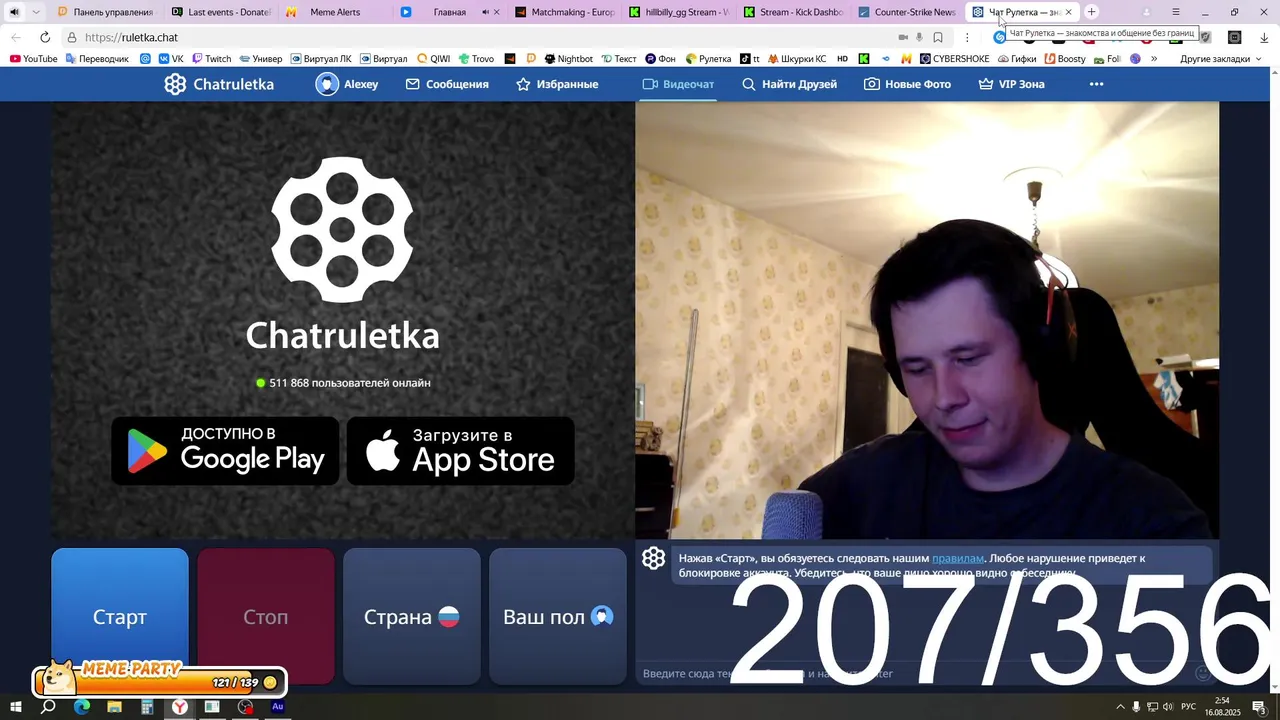
Task: Open the Alexey profile avatar
Action: (x=327, y=84)
